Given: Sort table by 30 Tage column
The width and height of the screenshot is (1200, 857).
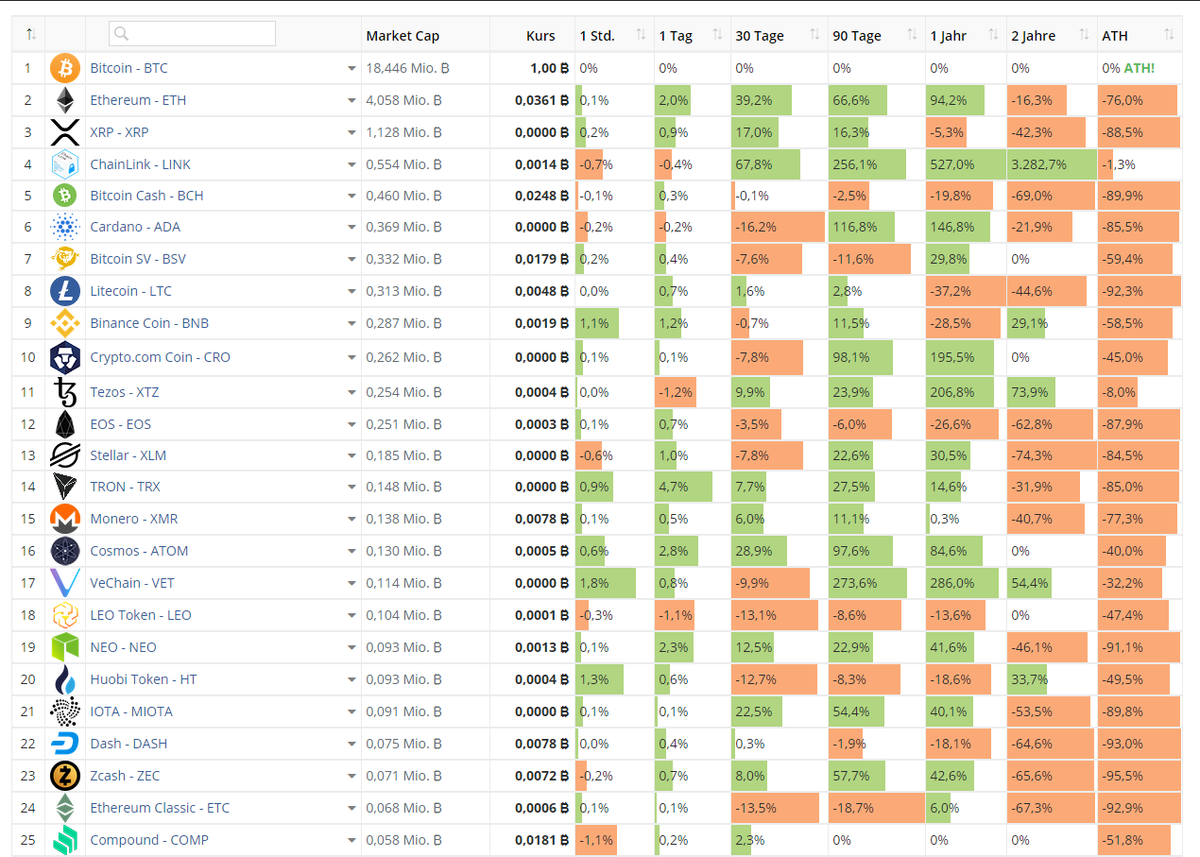Looking at the screenshot, I should click(815, 35).
